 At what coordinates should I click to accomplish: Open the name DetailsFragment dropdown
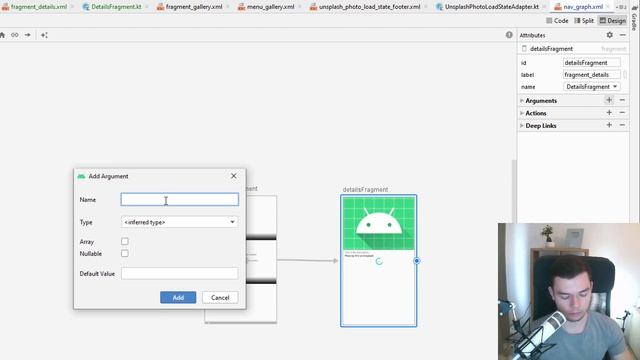tap(591, 87)
